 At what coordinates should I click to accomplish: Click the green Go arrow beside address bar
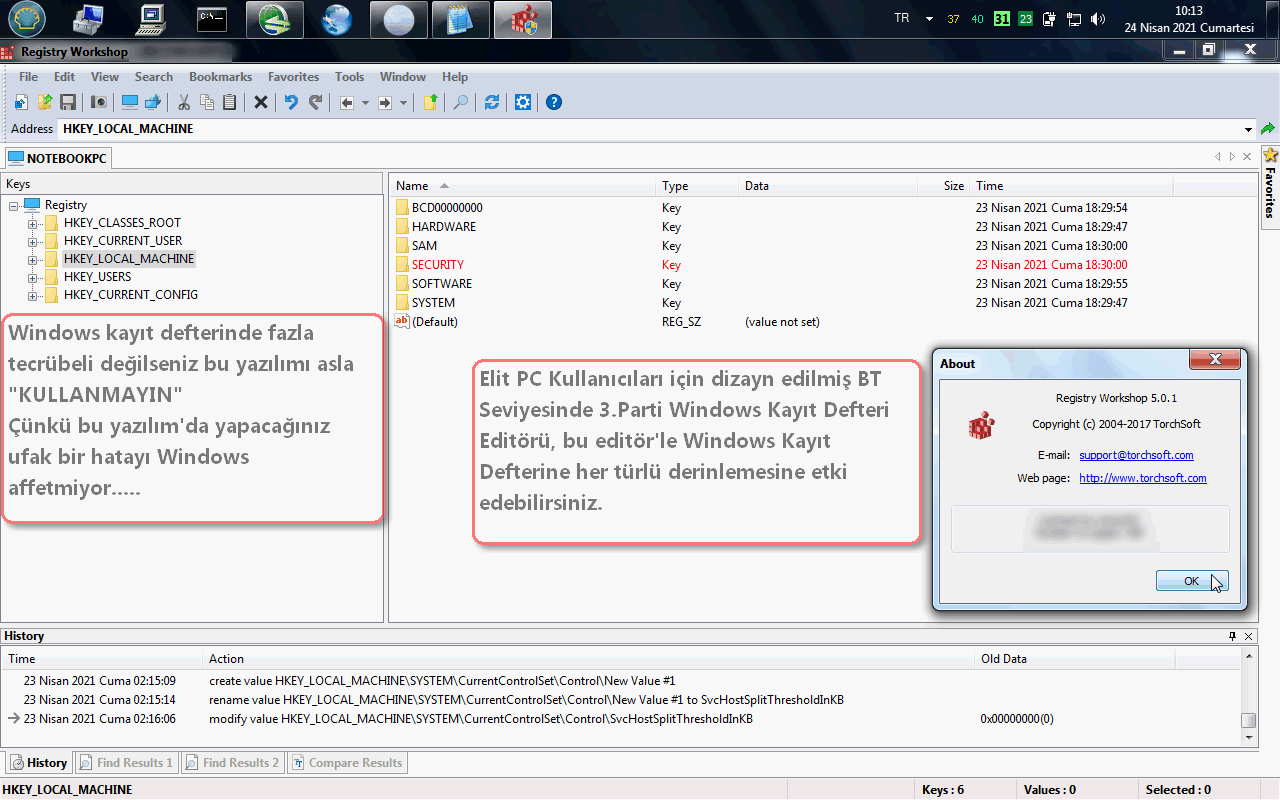[x=1268, y=129]
